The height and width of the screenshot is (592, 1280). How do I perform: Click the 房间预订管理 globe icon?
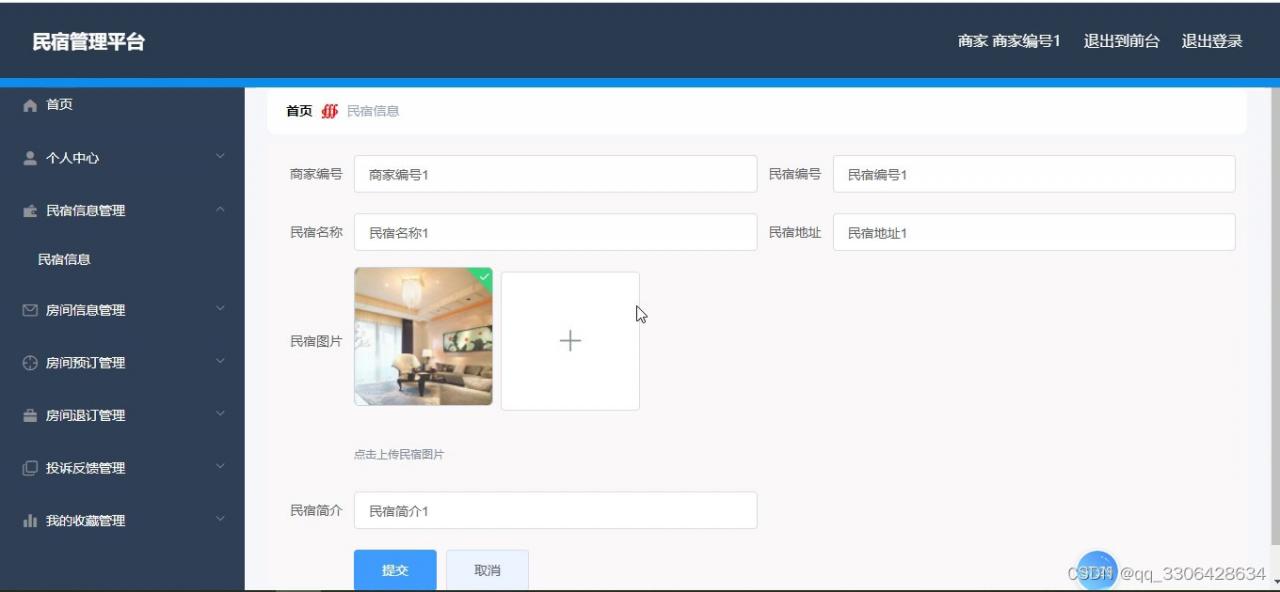[x=30, y=362]
